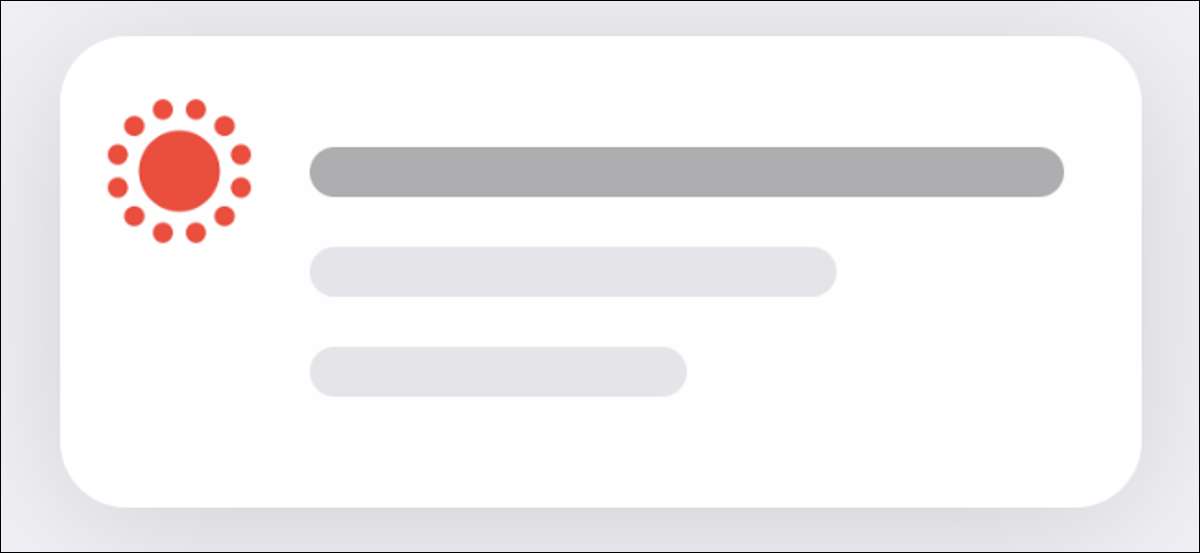Click the blank white space right of the shortest line
1200x553 pixels.
900,372
